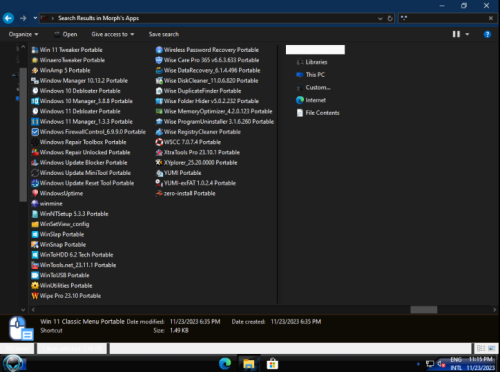Viewport: 500px width, 372px height.
Task: Select Windows FirewallControl_6.9.9.0 Portable icon
Action: (35, 132)
